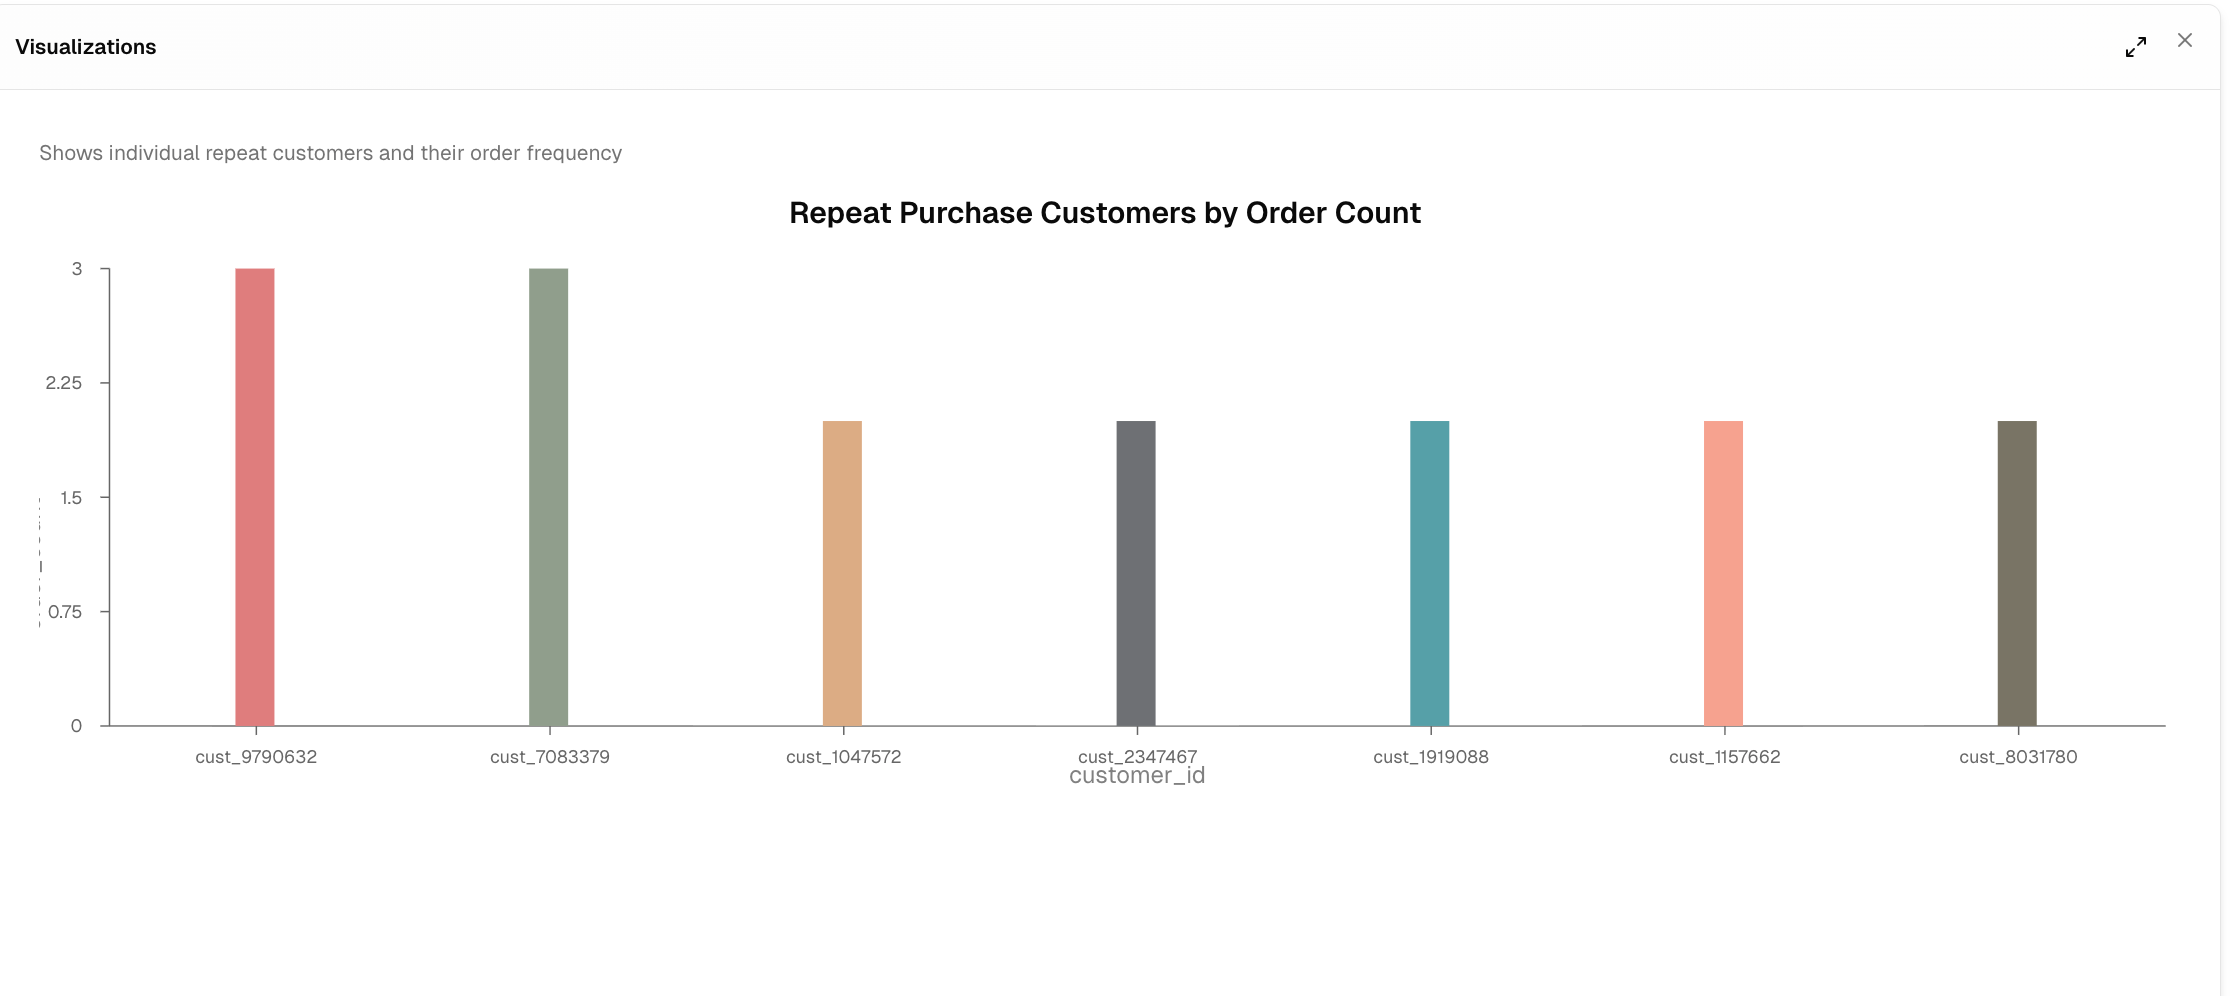Click the cust_1919088 axis label

[x=1431, y=757]
